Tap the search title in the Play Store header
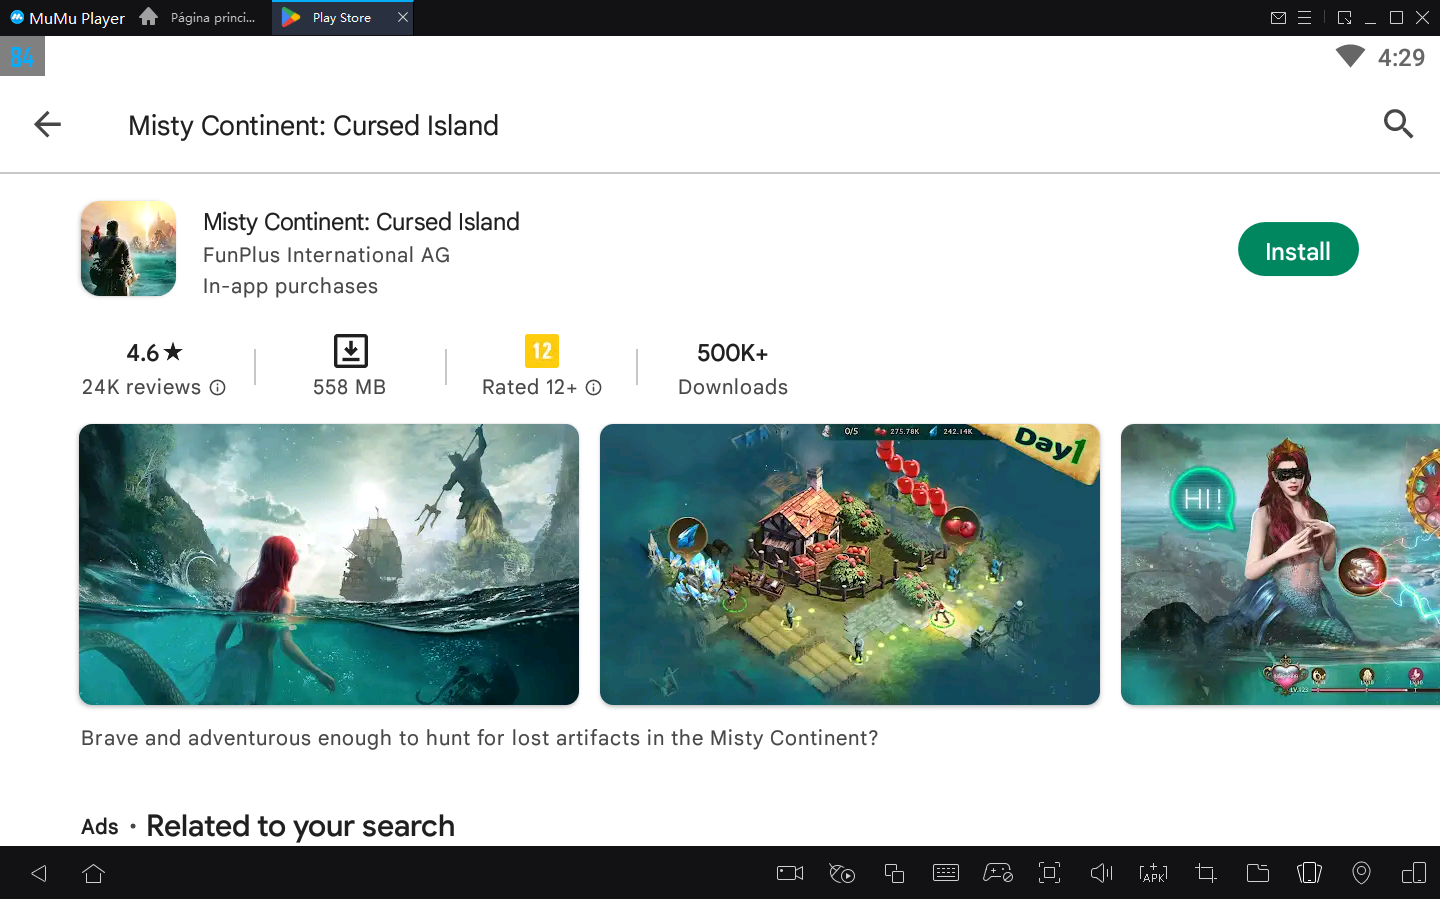 tap(313, 125)
